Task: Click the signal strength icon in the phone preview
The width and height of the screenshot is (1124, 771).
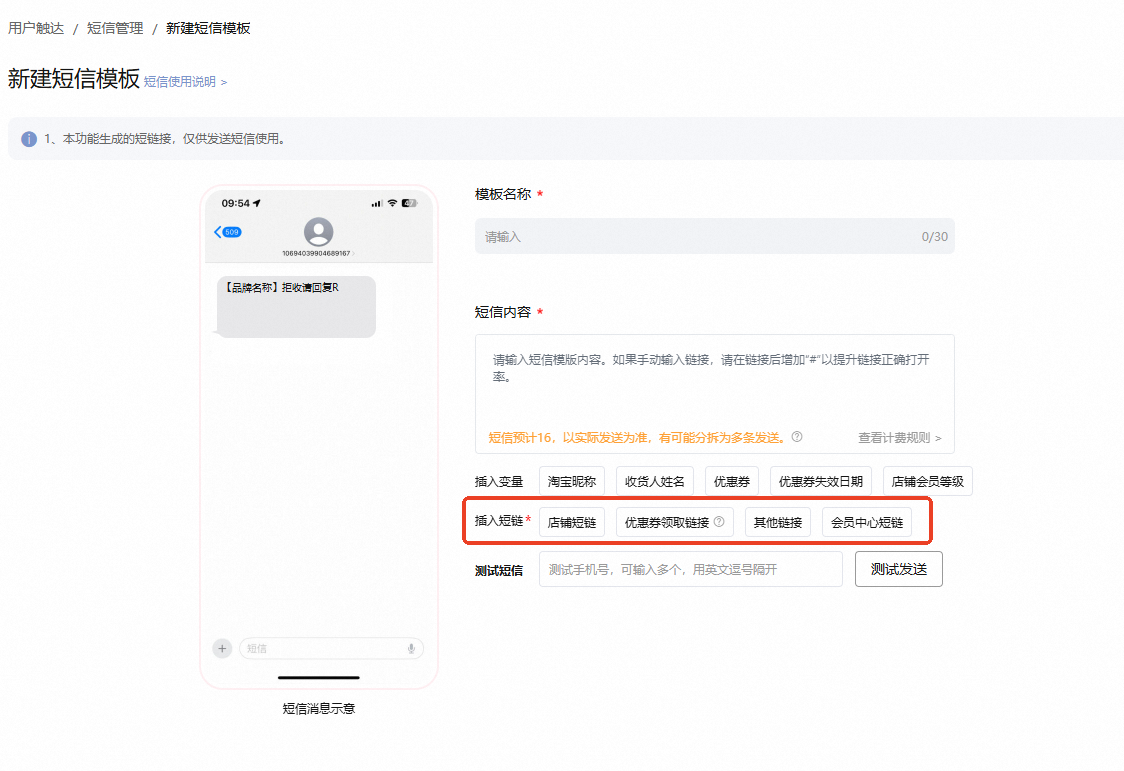Action: [377, 204]
